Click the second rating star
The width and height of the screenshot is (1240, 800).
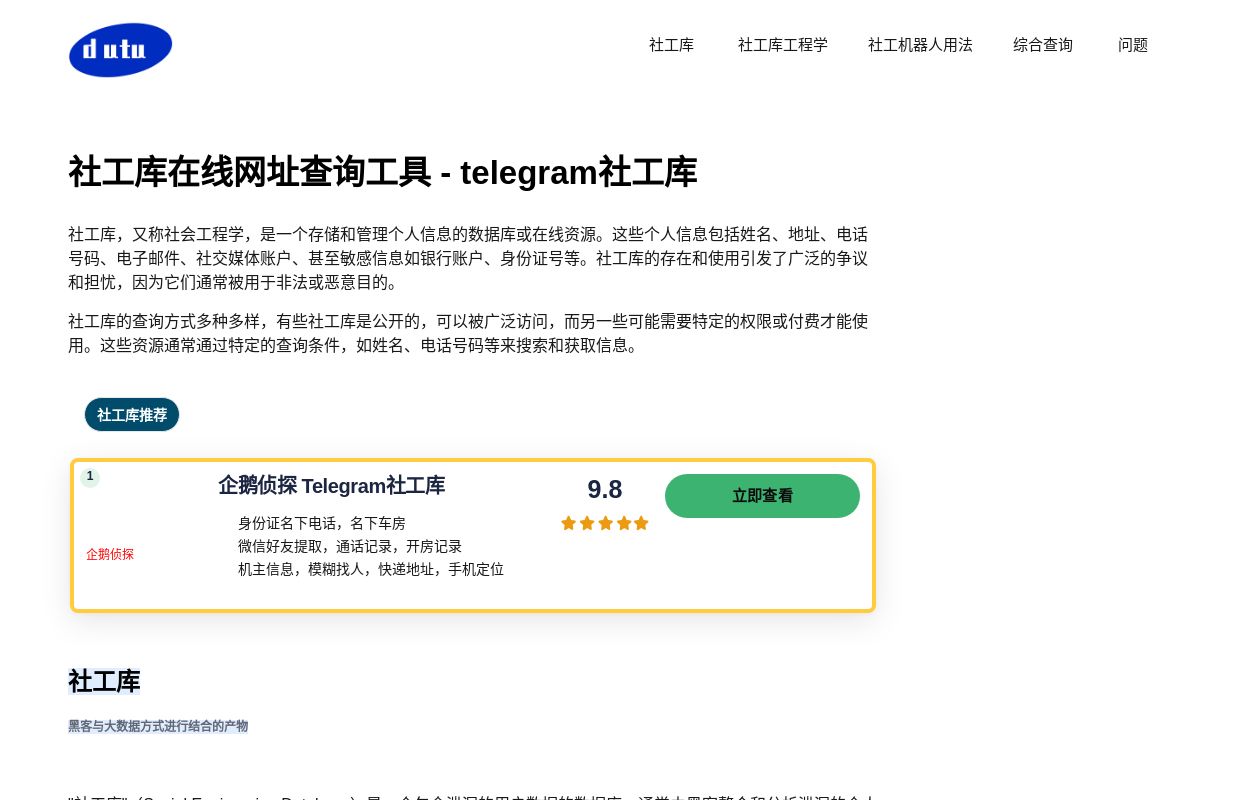click(587, 523)
